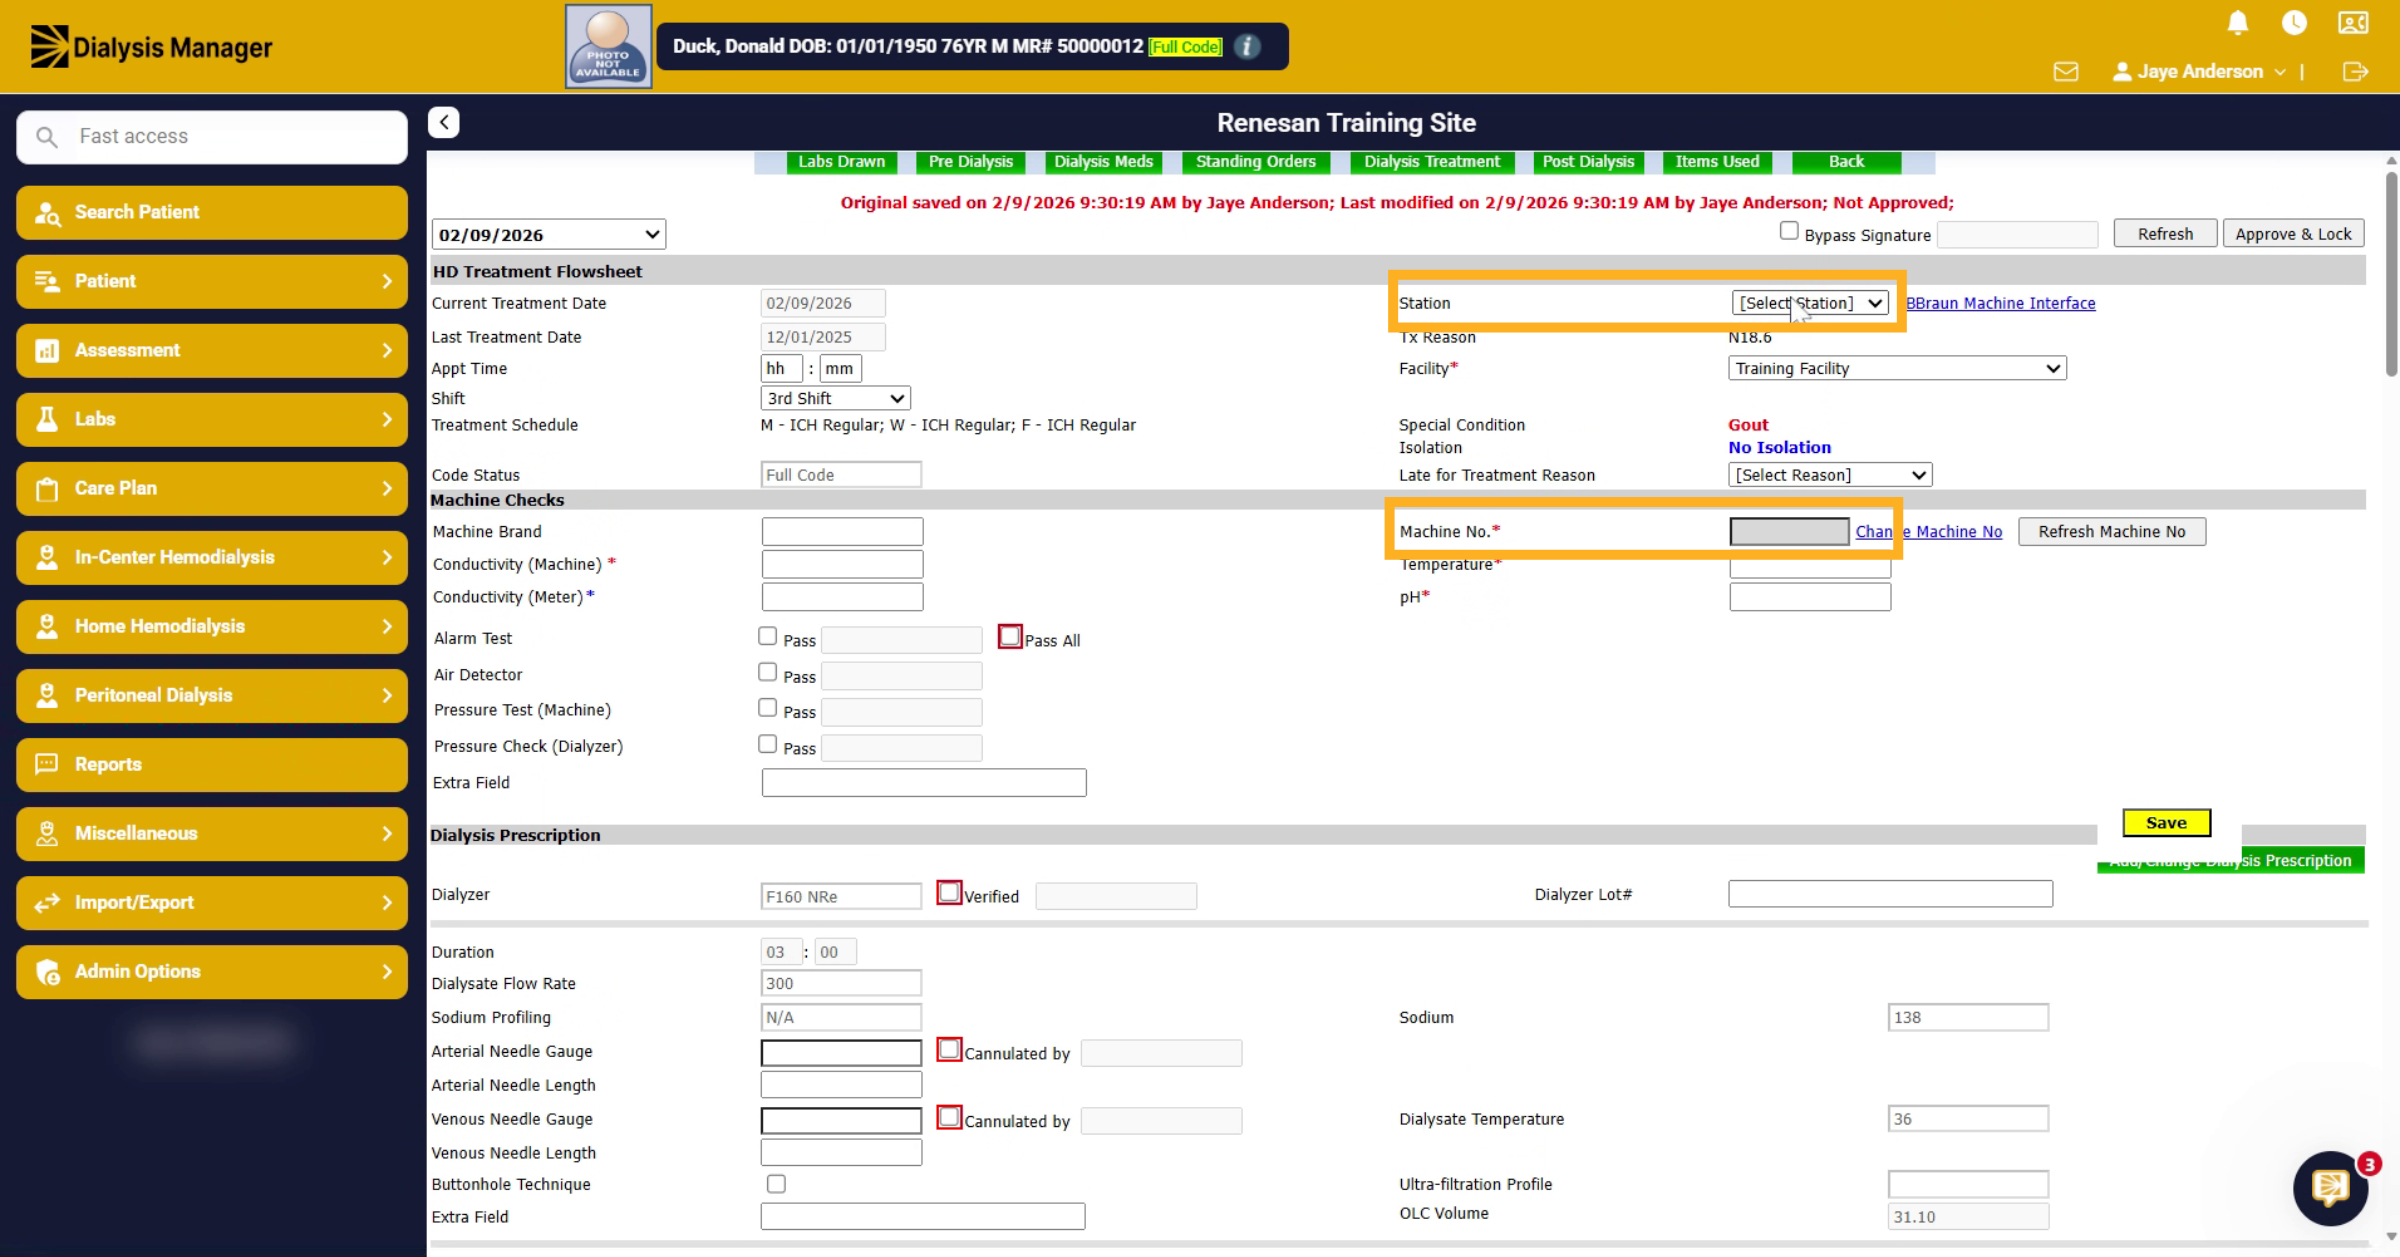Open the Station select dropdown
This screenshot has width=2400, height=1257.
1810,303
